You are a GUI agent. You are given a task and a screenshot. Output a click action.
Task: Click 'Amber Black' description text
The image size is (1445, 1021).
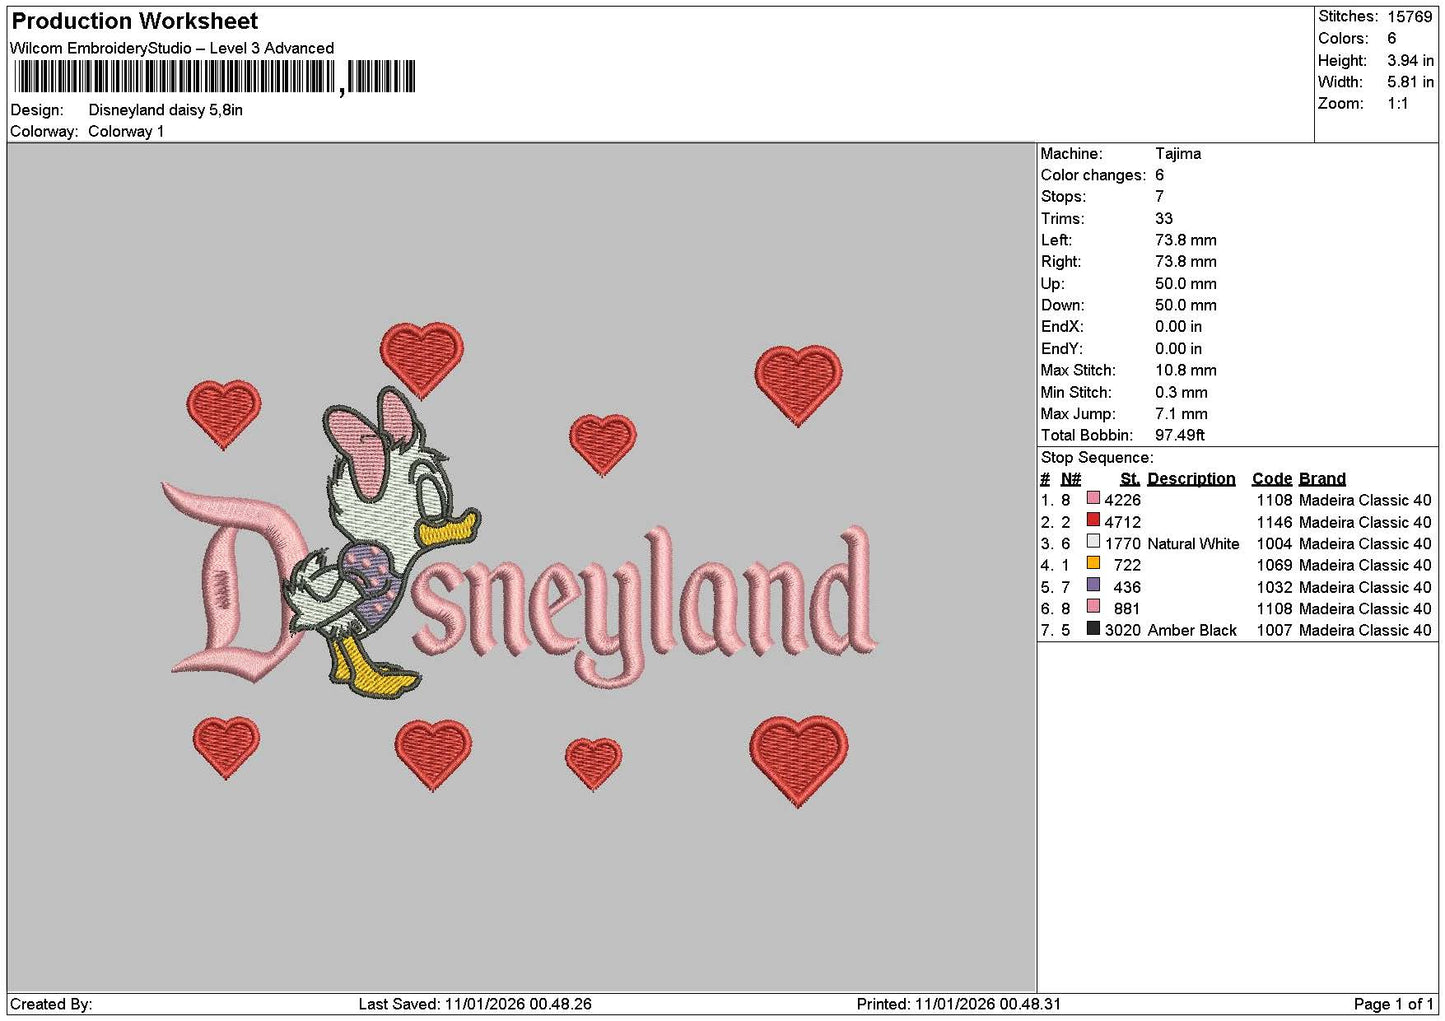point(1192,630)
